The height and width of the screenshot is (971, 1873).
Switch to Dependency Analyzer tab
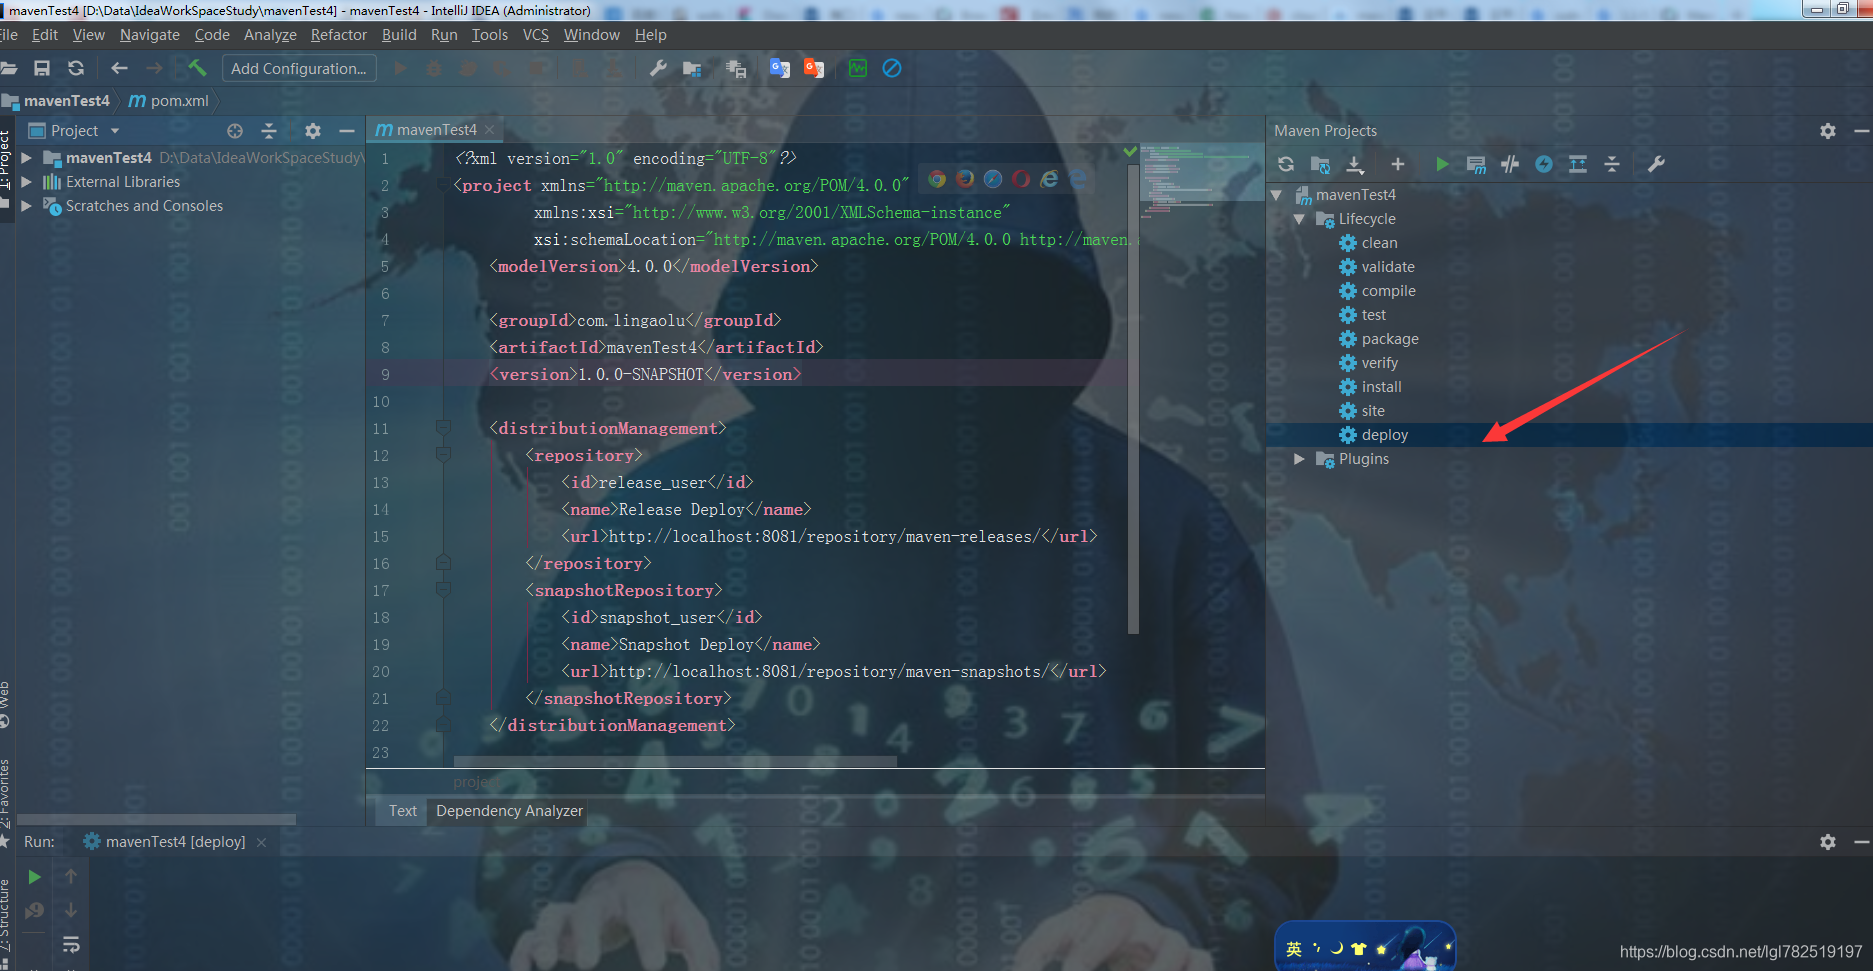pos(509,811)
